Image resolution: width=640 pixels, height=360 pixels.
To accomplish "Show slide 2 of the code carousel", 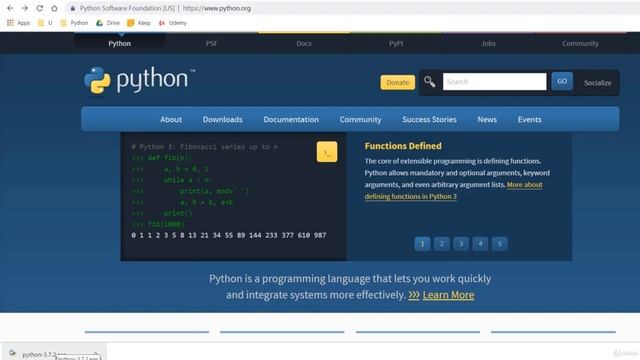I will tap(442, 244).
